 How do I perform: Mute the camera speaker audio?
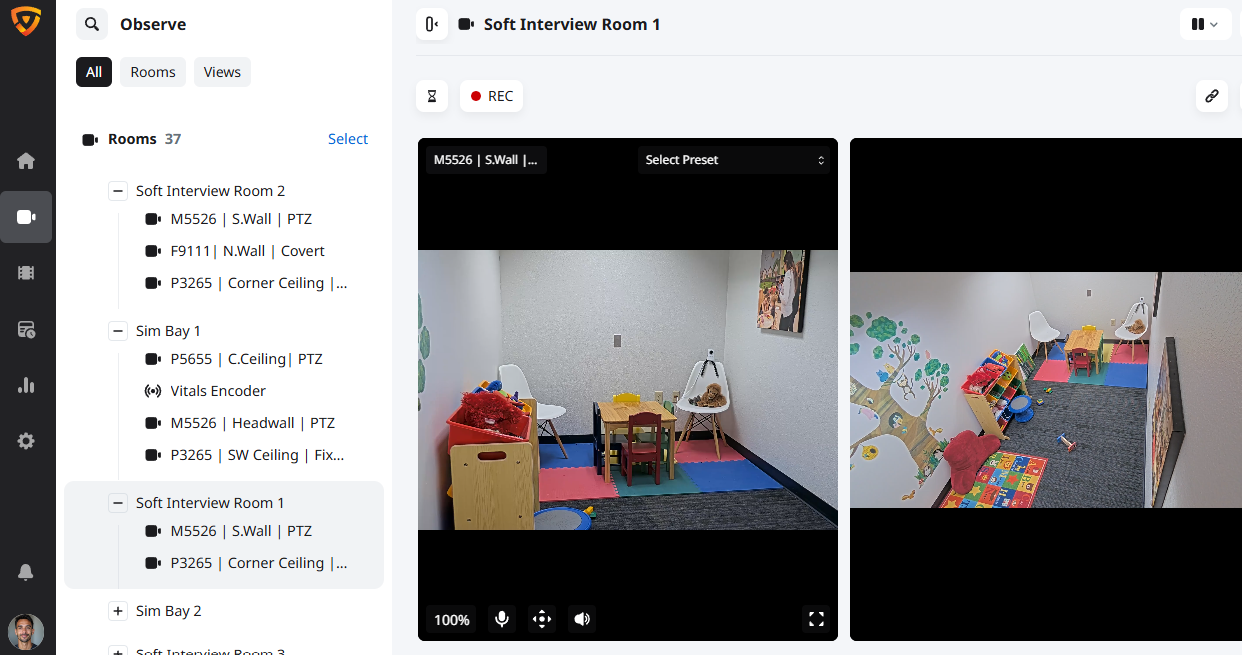click(x=582, y=619)
